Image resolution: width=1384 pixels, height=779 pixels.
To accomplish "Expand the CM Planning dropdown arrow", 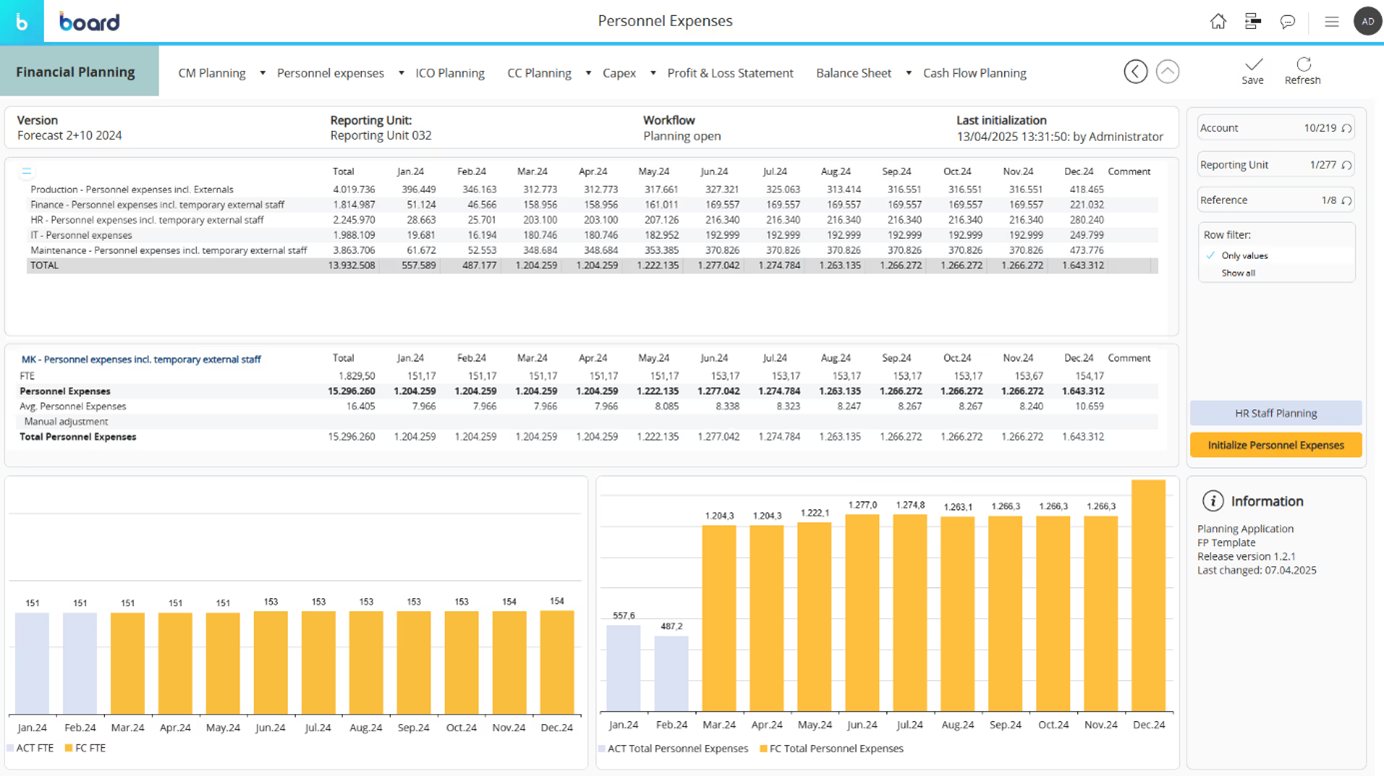I will pyautogui.click(x=263, y=73).
